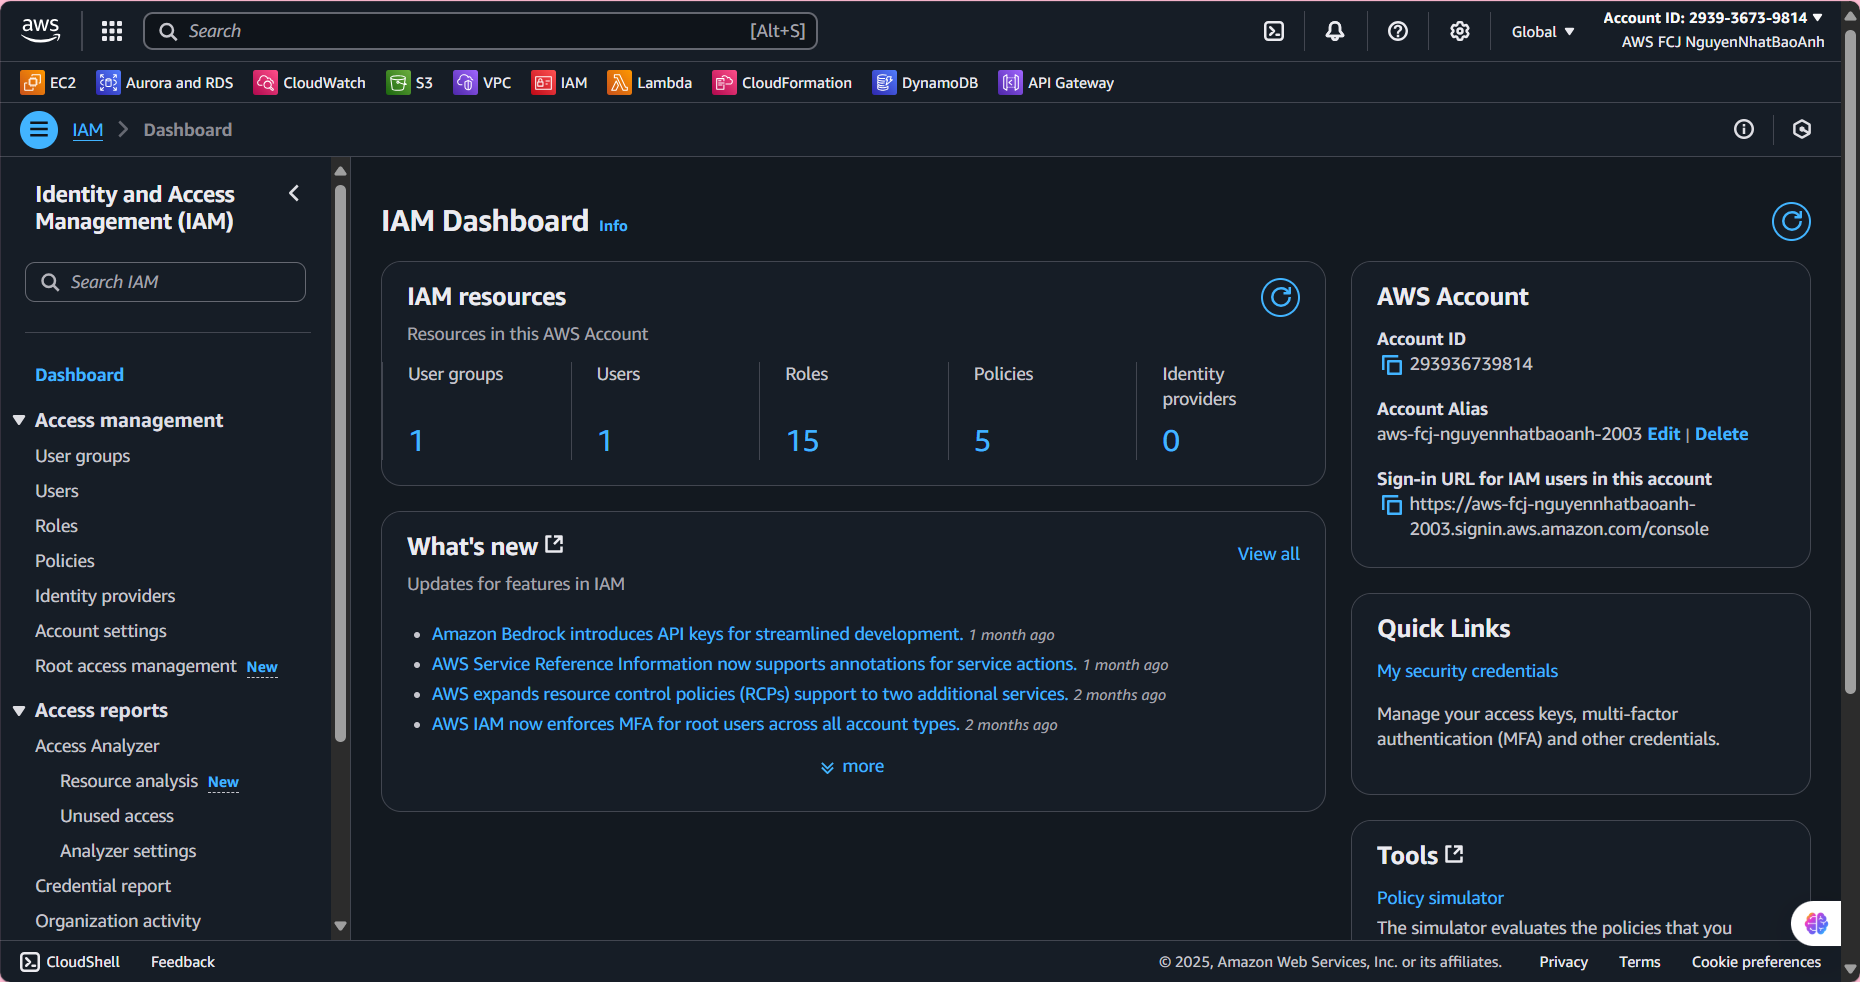Open the settings gear in header
The height and width of the screenshot is (982, 1860).
[x=1460, y=31]
